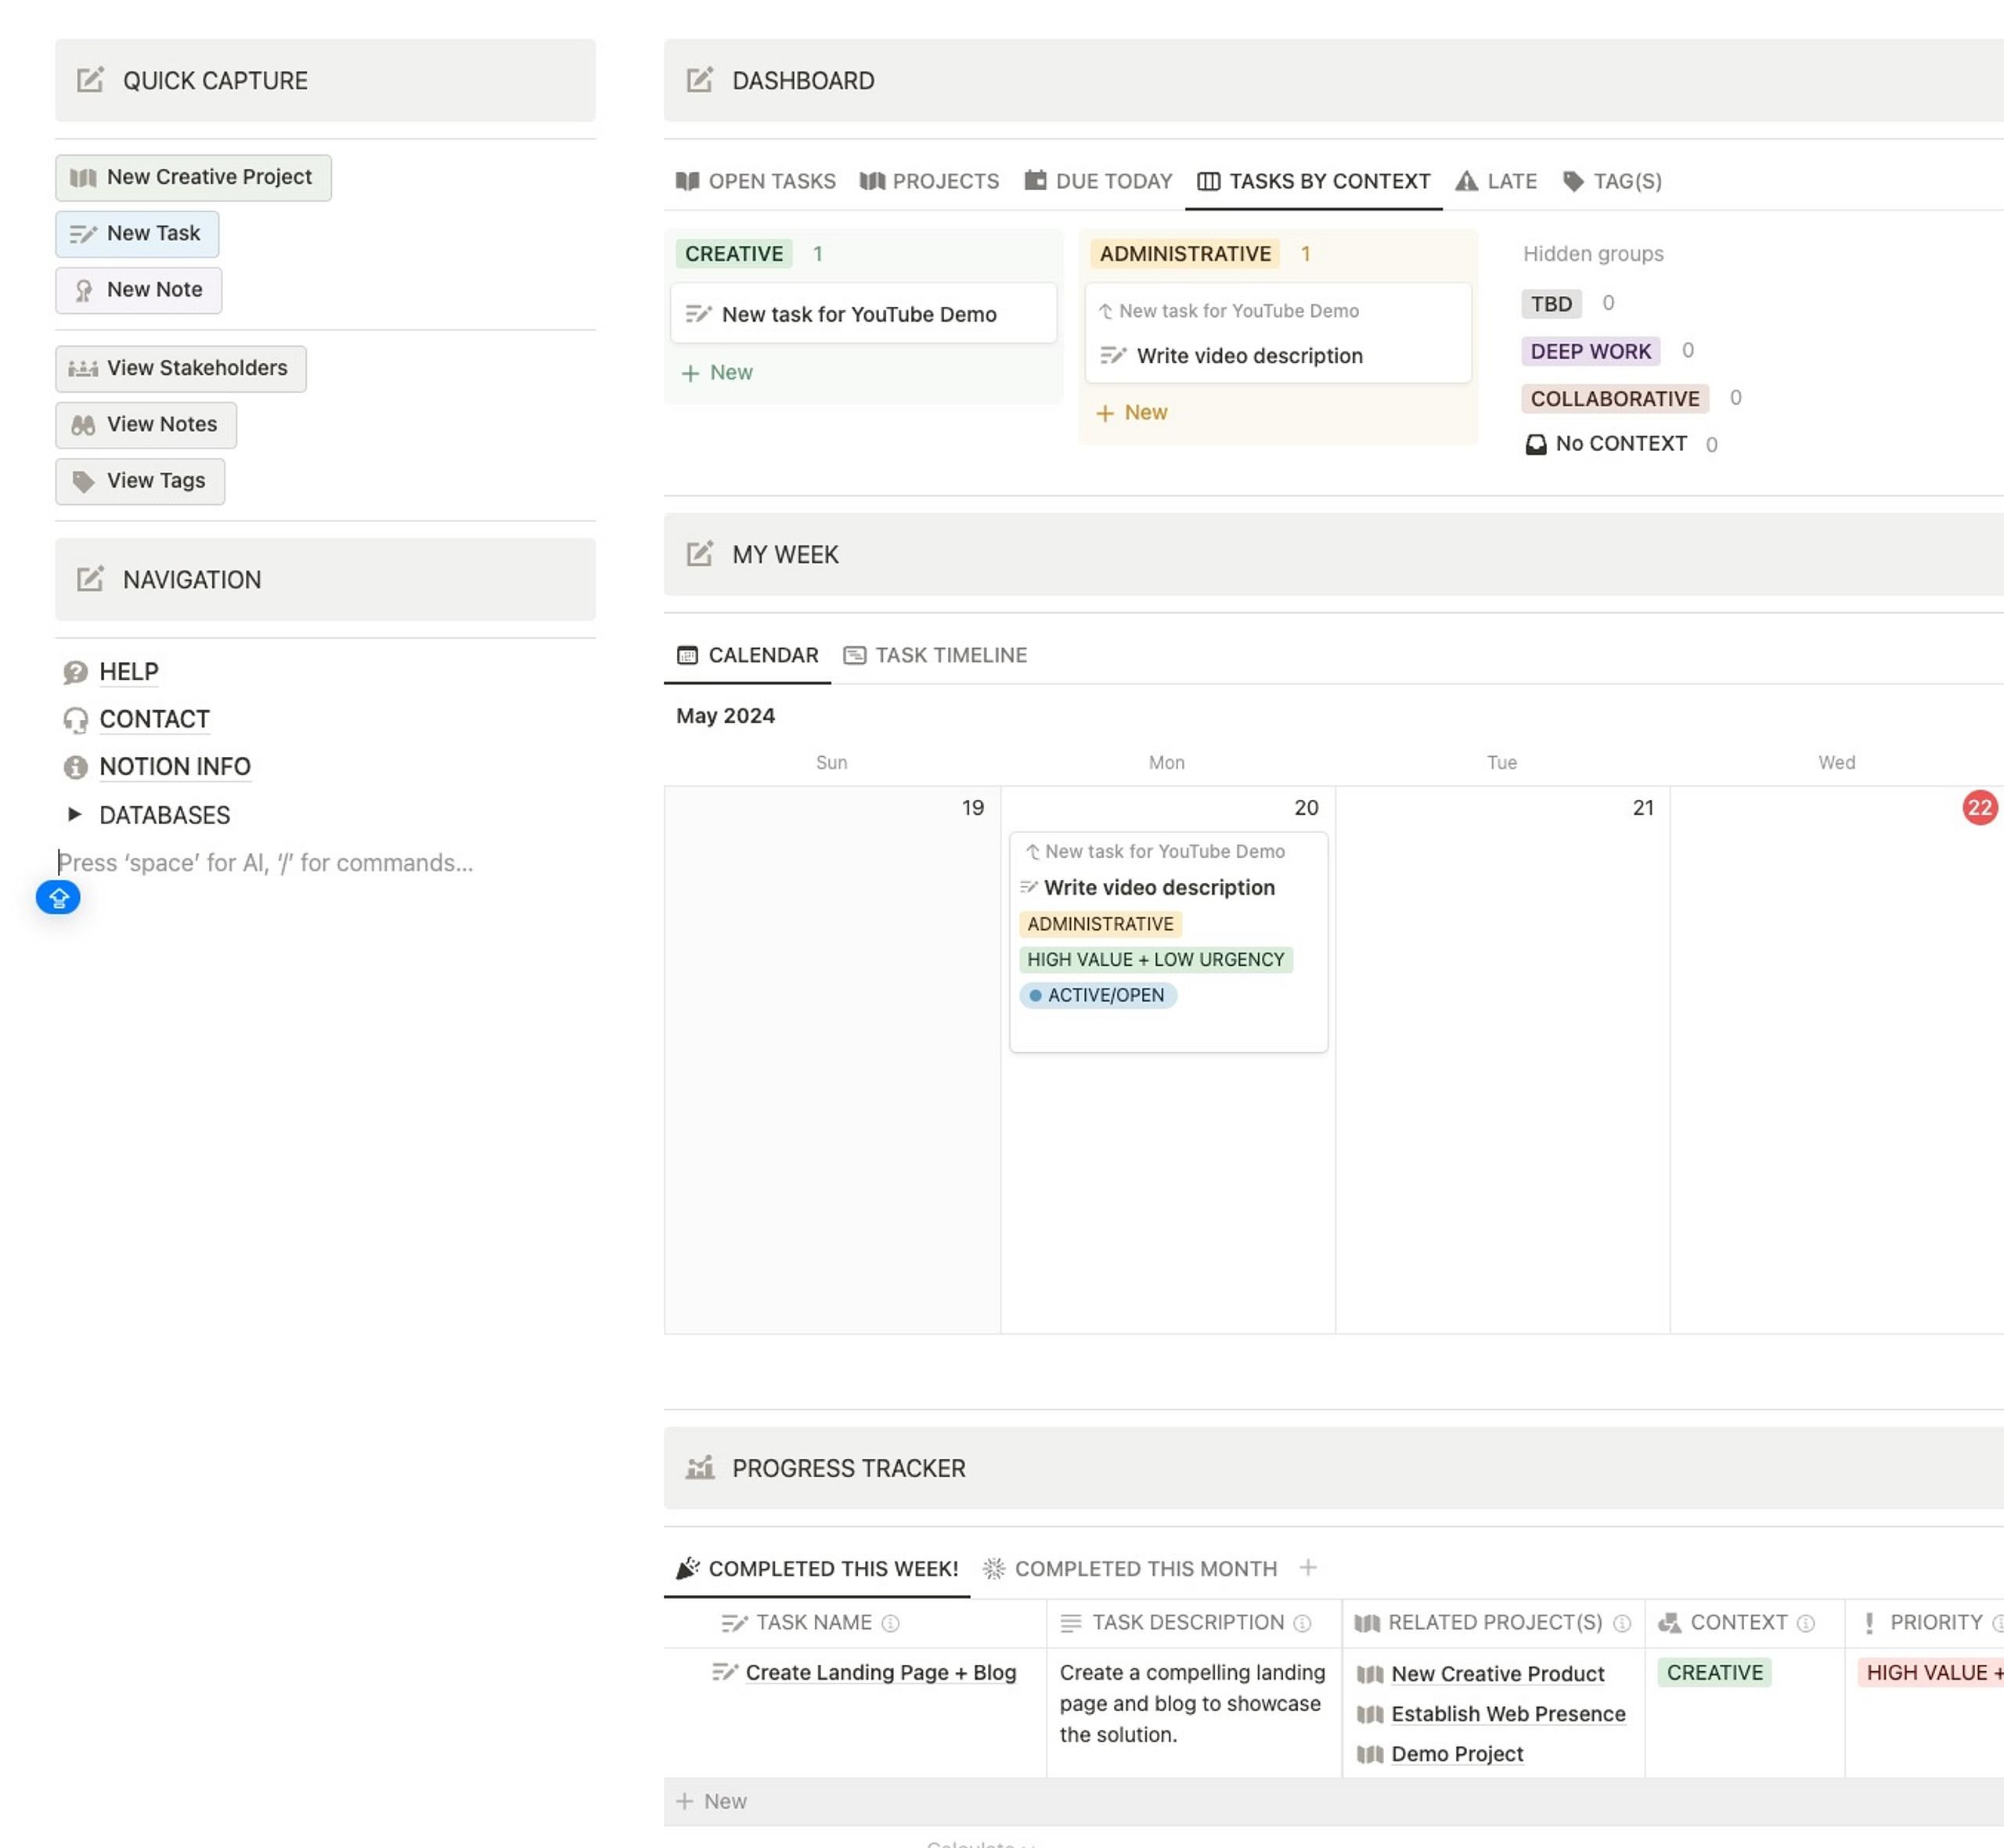Click the headset icon beside CONTACT
The width and height of the screenshot is (2004, 1848).
(x=76, y=719)
